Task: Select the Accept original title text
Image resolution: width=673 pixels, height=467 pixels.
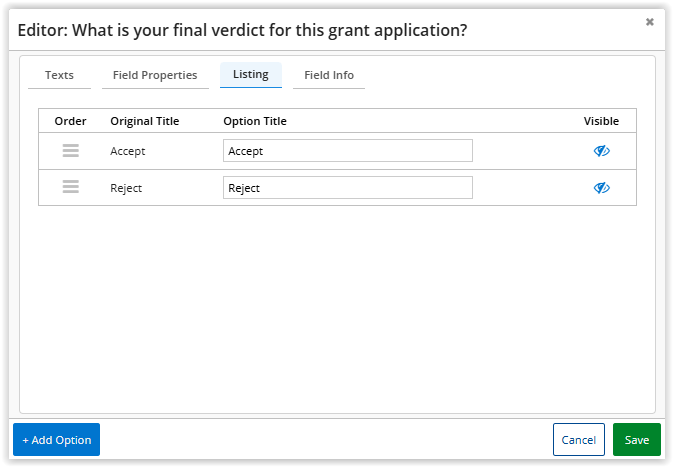Action: (x=127, y=151)
